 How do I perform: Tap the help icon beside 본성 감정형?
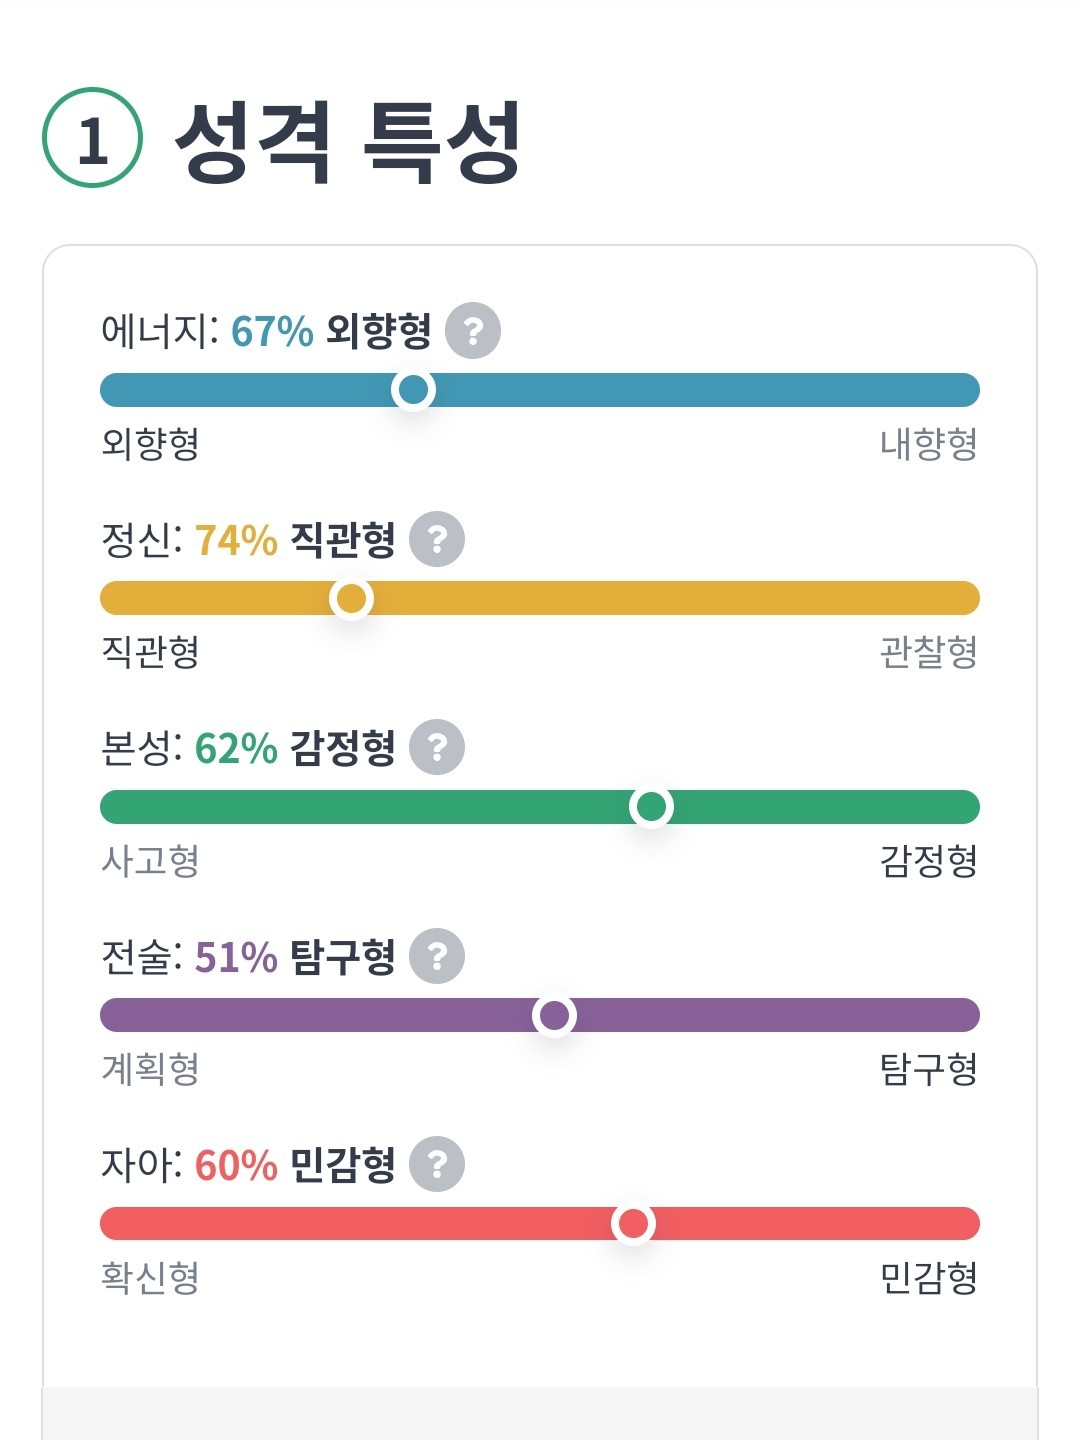coord(437,748)
